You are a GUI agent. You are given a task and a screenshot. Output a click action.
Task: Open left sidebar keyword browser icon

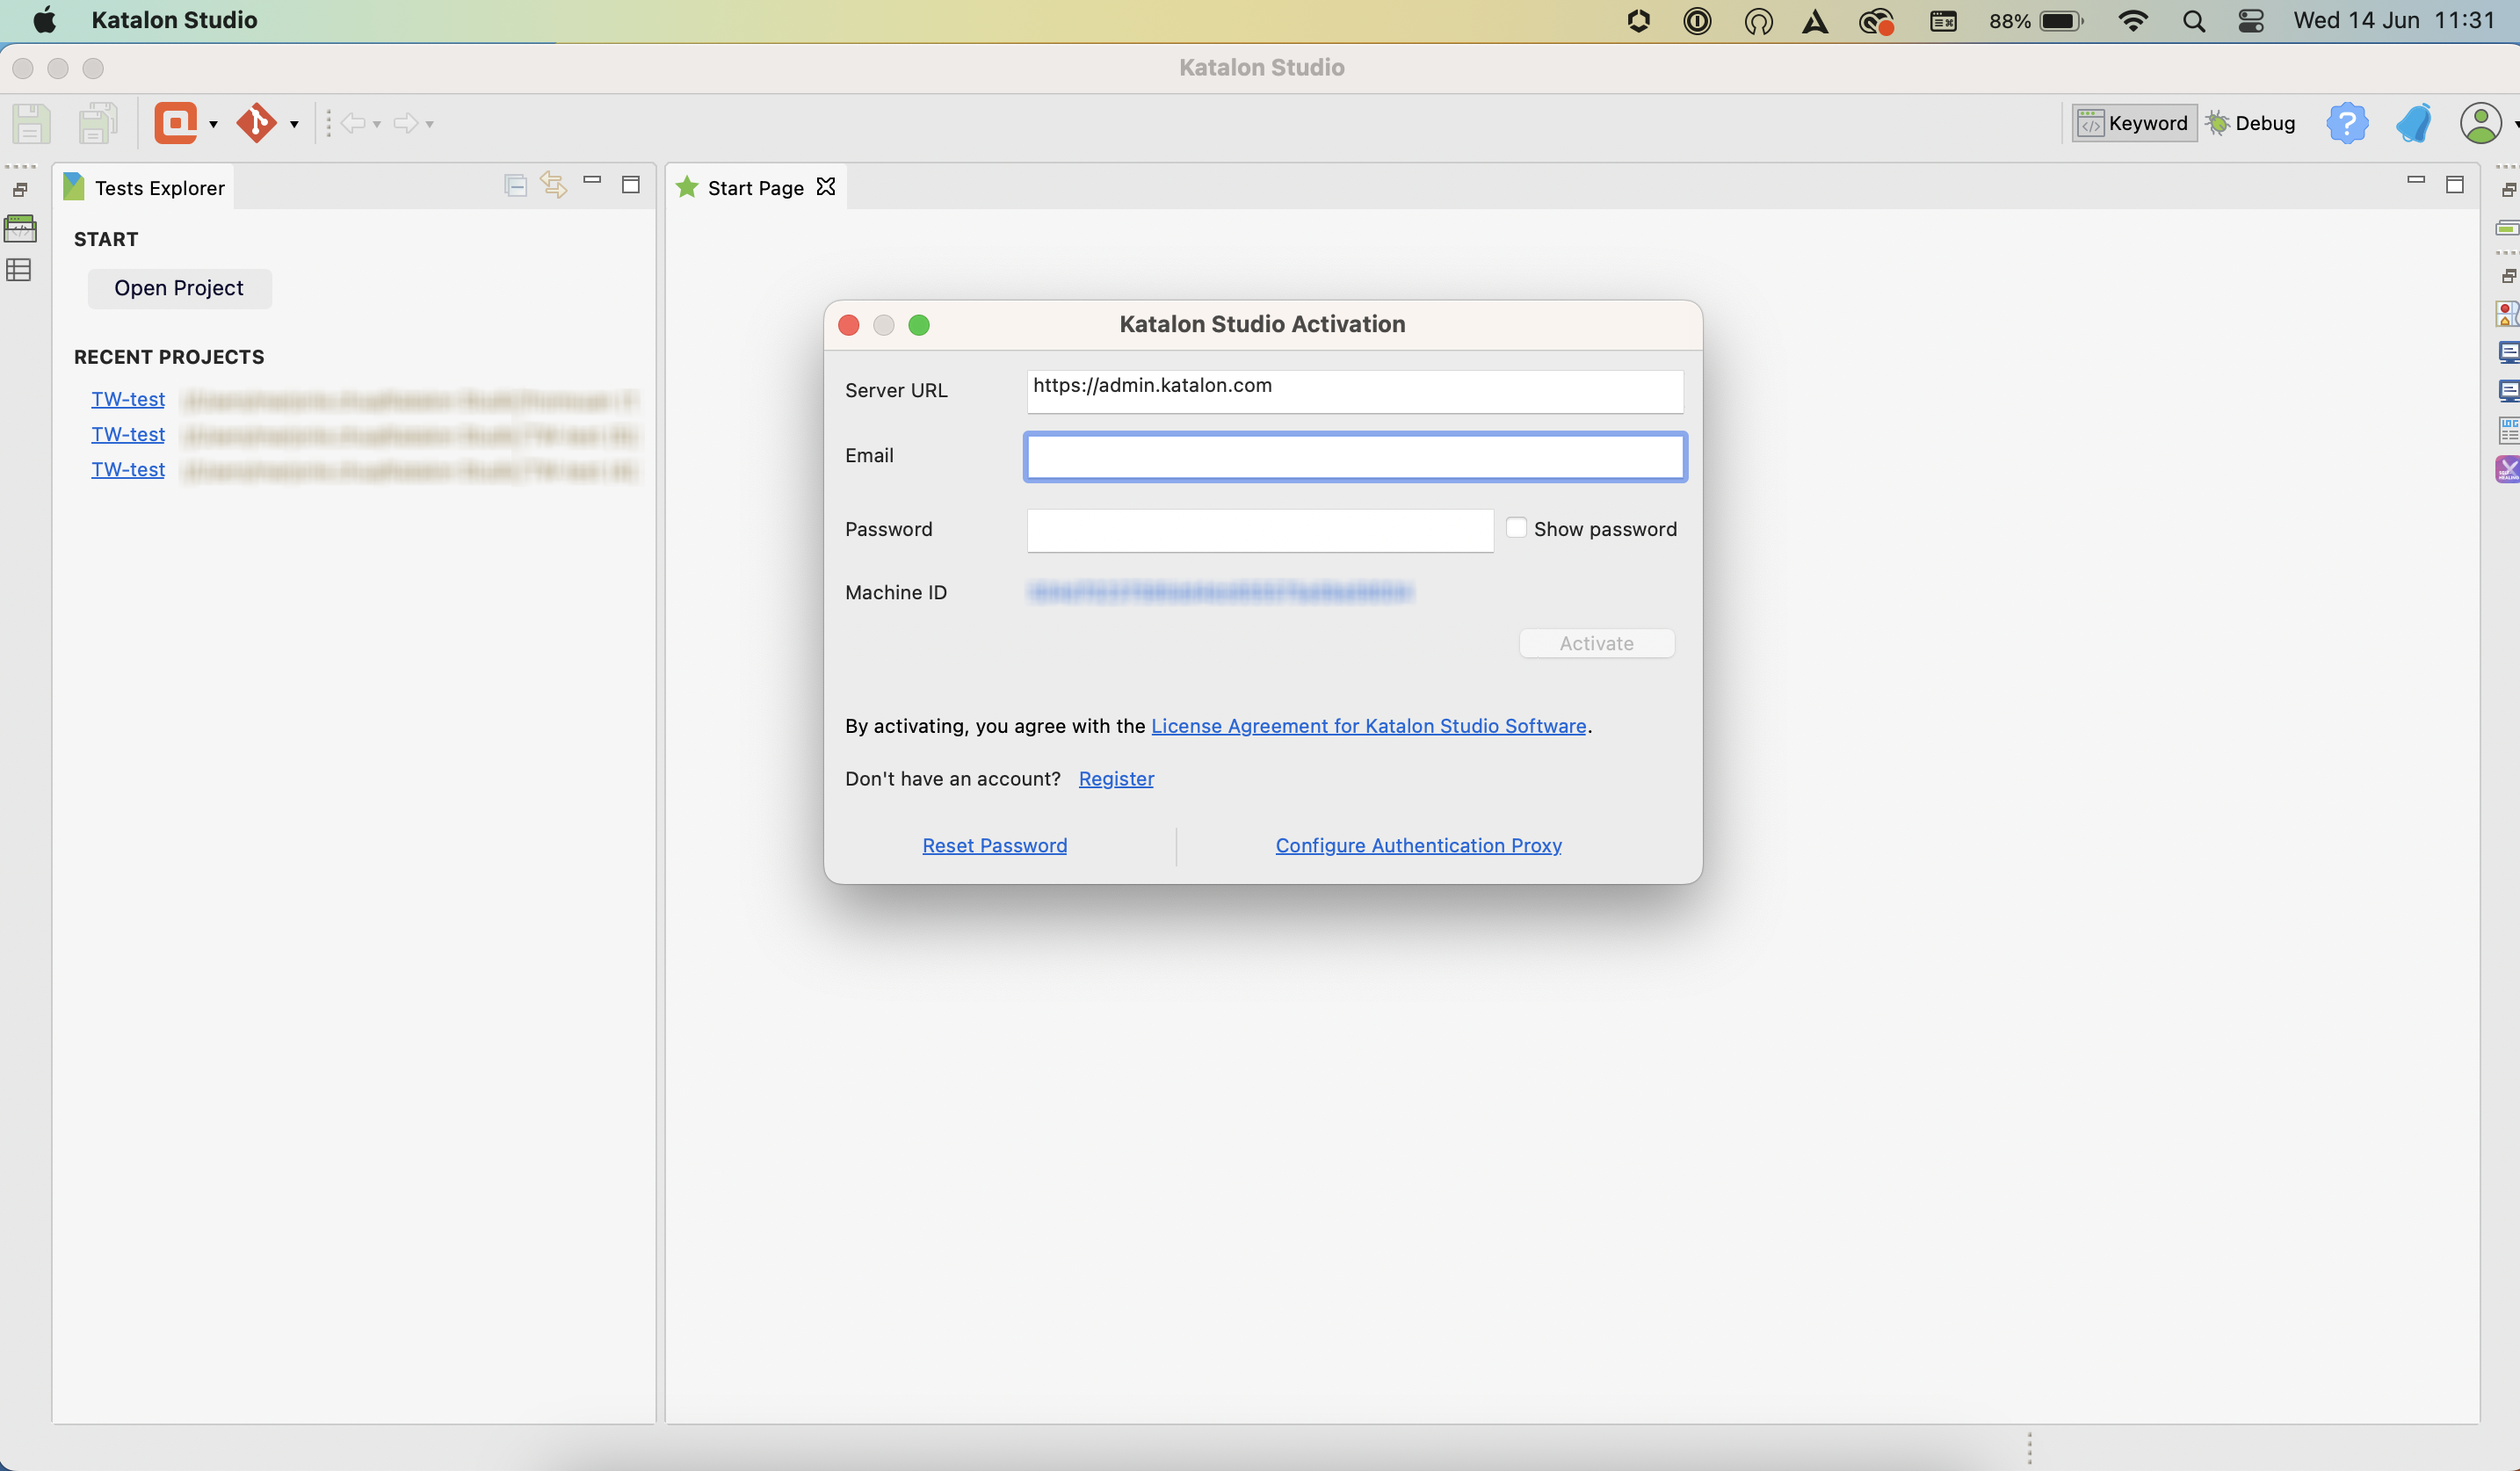20,228
